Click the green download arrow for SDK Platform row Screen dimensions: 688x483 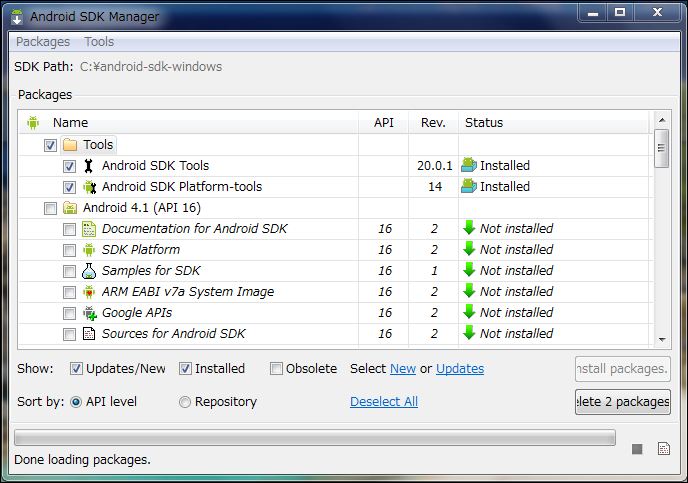click(x=469, y=249)
